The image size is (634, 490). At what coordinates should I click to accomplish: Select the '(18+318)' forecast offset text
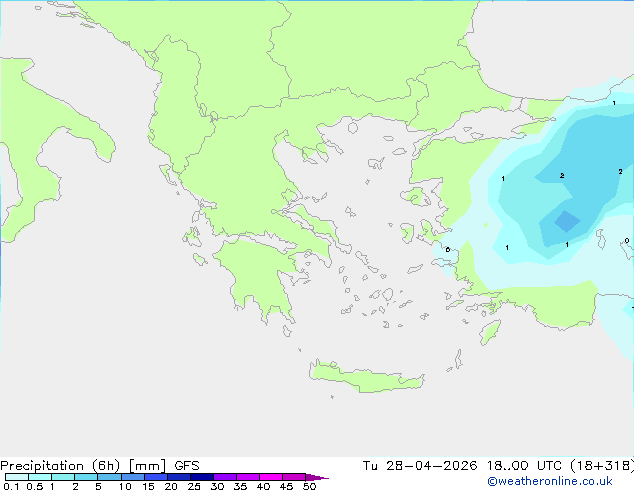602,466
